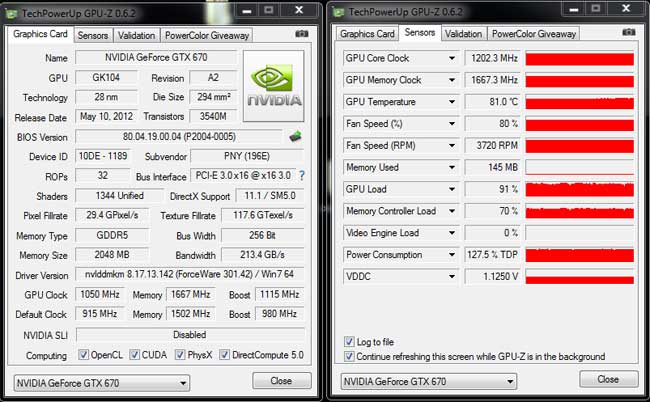Screen dimensions: 650x402
Task: Open the GPU Temperature sensor dropdown
Action: [x=452, y=102]
